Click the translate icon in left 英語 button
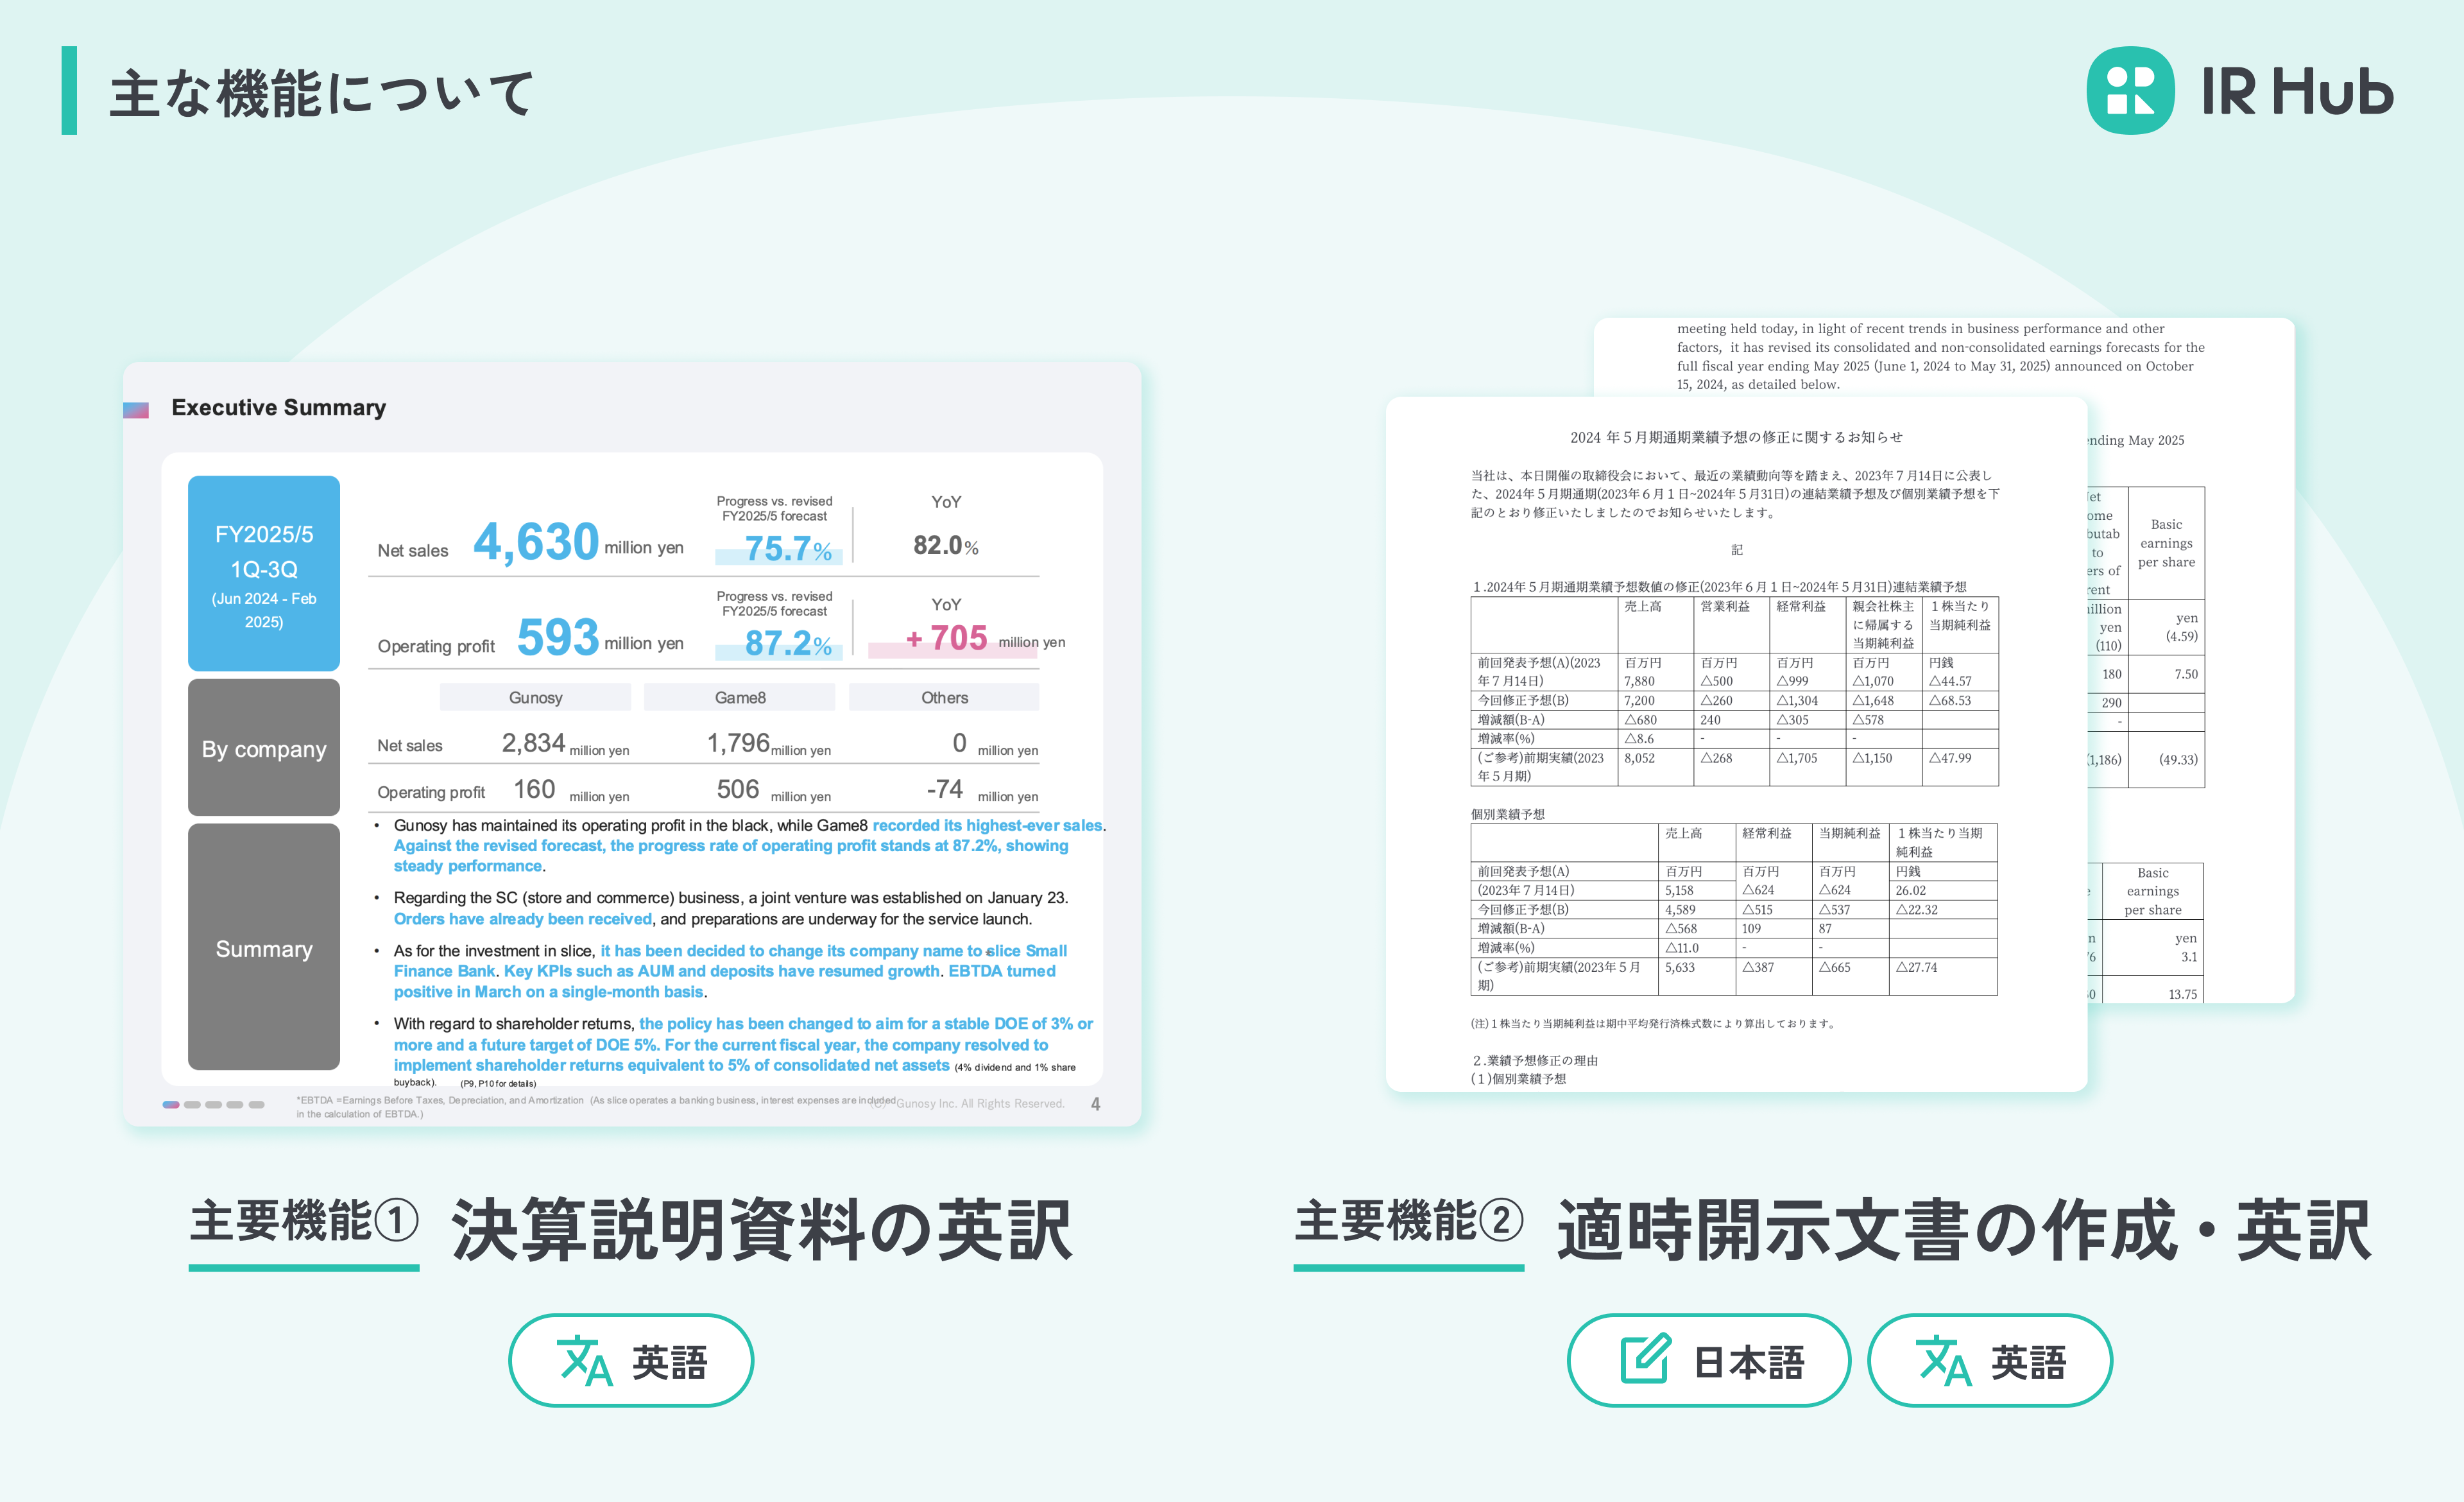The image size is (2464, 1502). [584, 1360]
